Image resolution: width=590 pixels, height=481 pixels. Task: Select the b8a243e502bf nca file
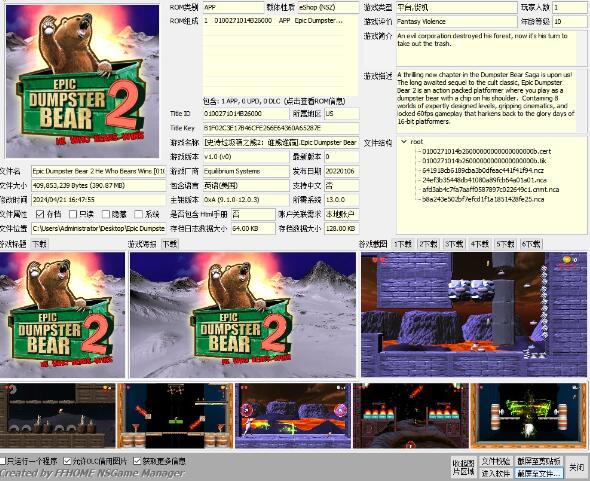483,199
